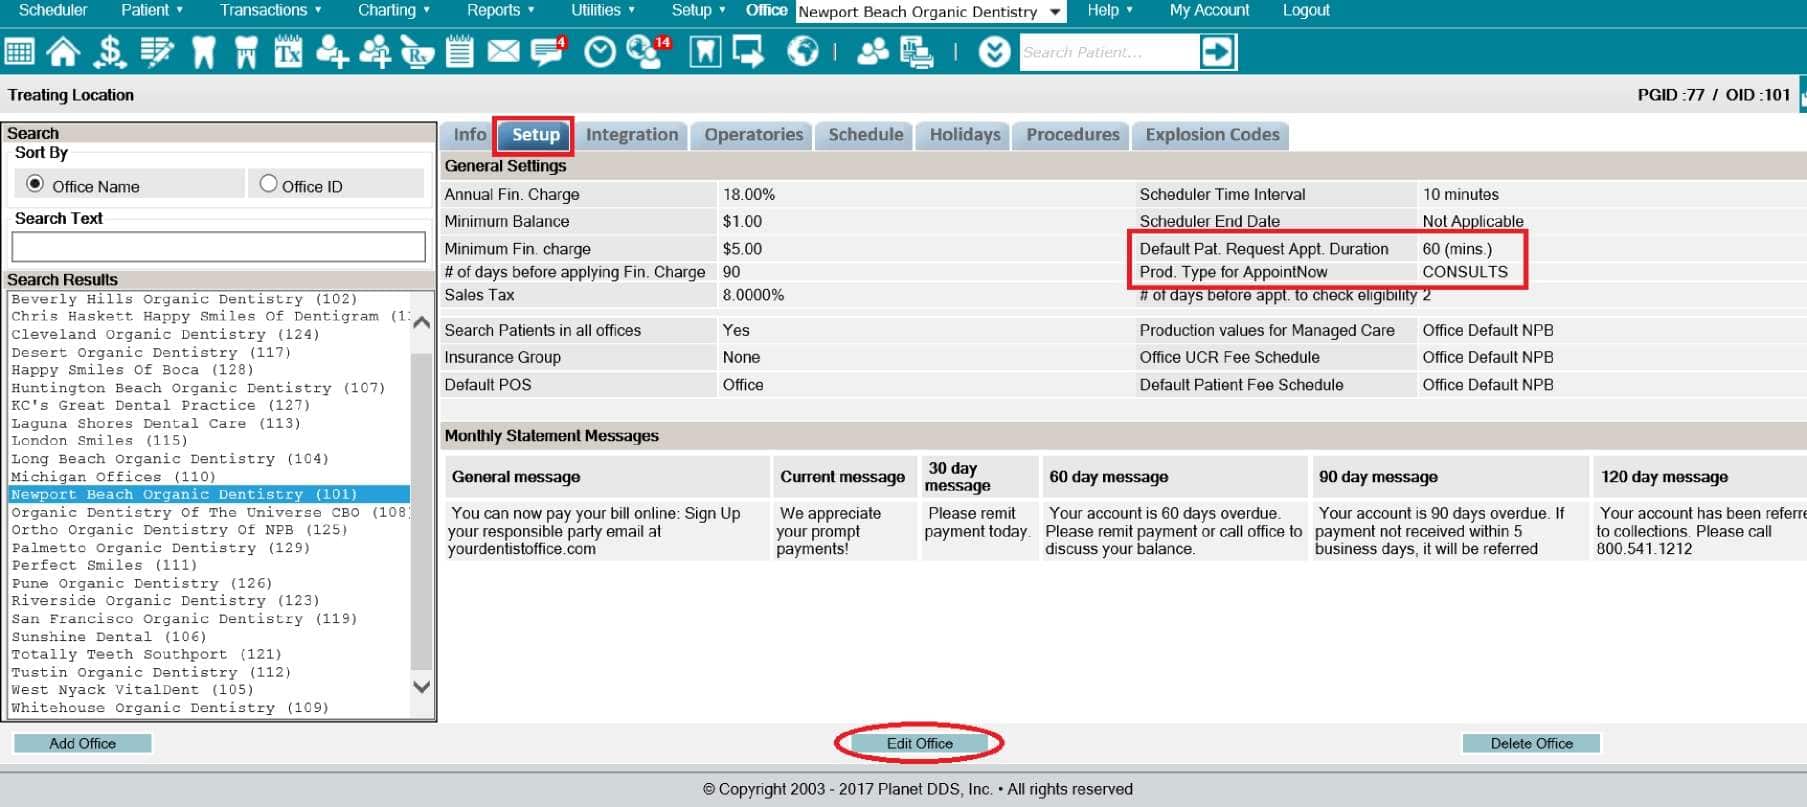Open the Transactions menu dropdown
This screenshot has height=807, width=1807.
271,10
